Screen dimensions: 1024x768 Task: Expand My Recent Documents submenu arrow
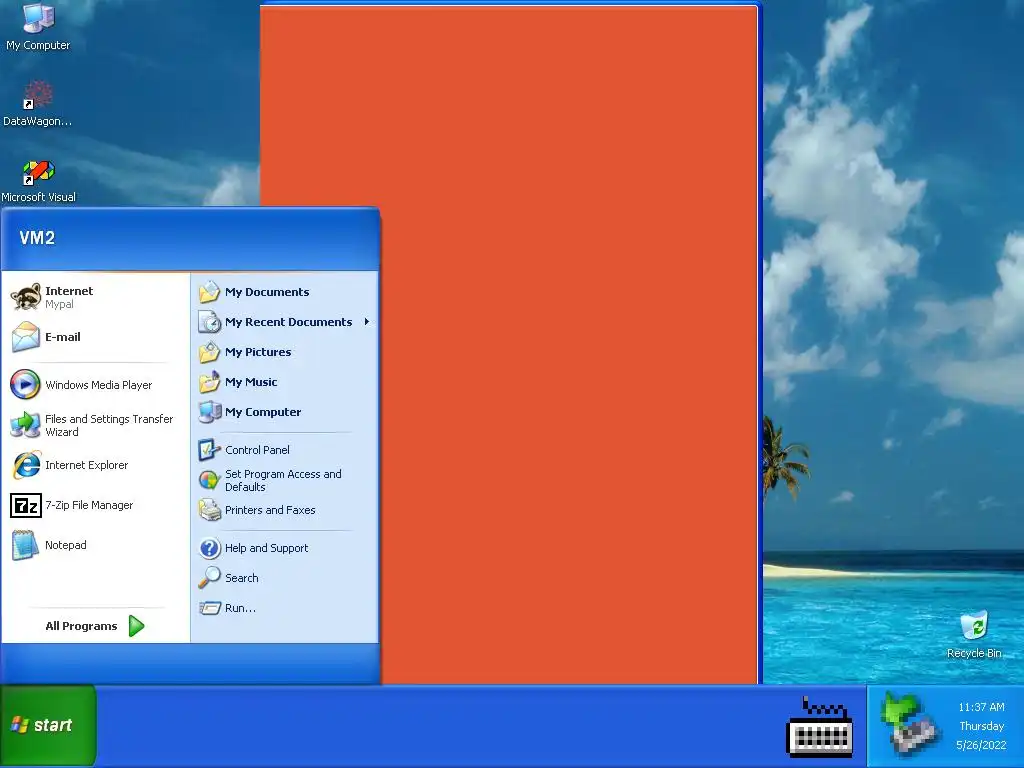367,322
